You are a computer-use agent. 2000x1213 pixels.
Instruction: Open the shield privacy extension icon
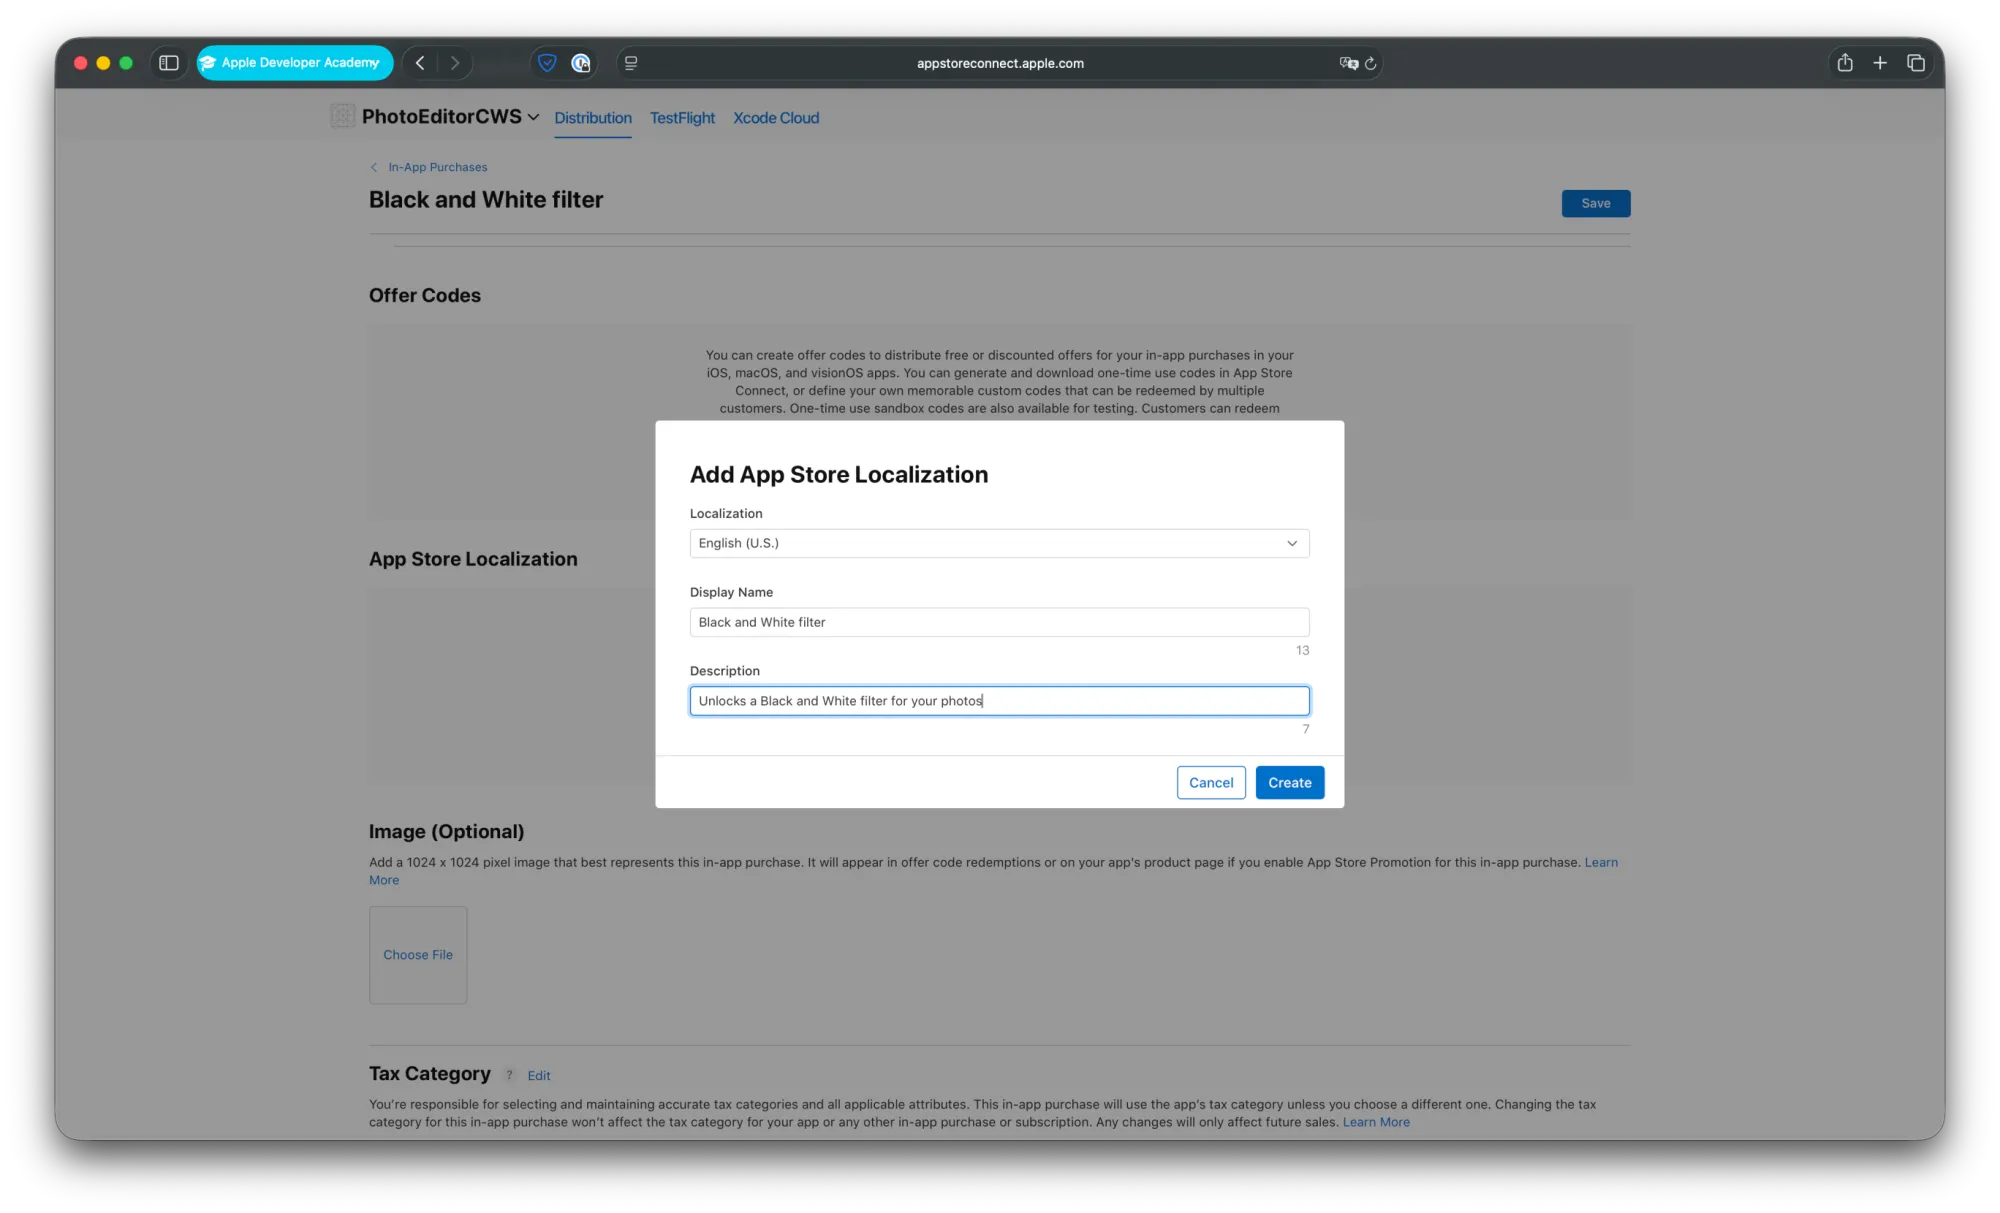tap(547, 63)
